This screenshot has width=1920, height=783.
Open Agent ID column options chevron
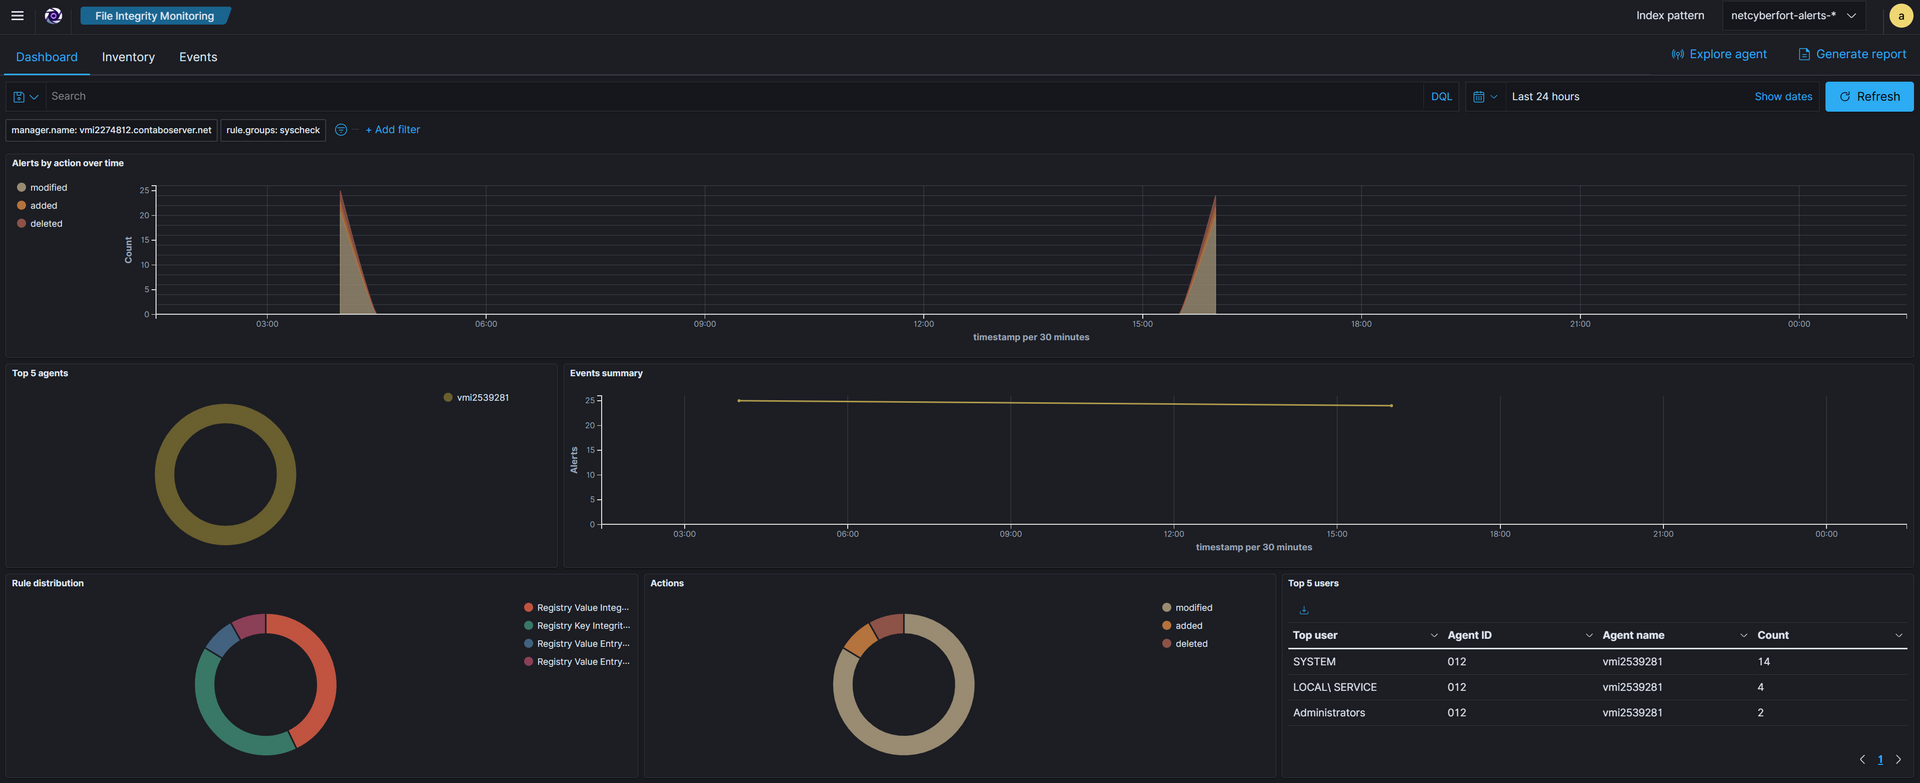[x=1589, y=636]
